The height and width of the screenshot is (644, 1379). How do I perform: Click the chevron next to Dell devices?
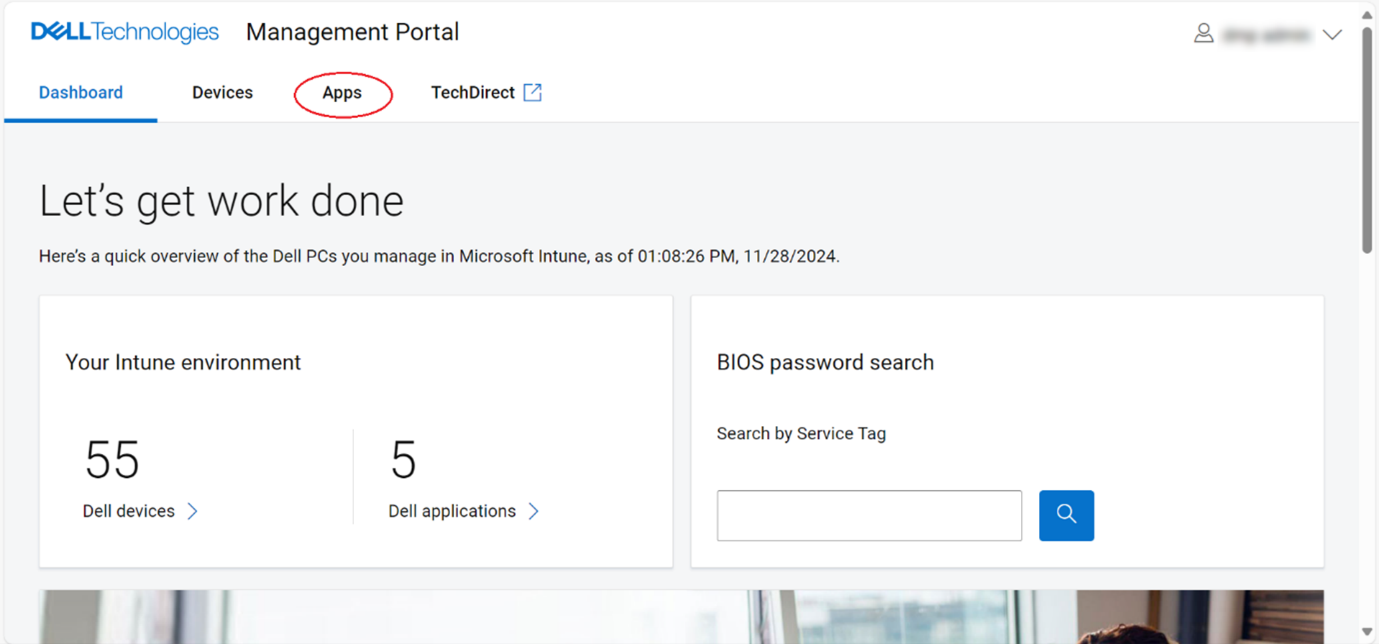pos(193,511)
